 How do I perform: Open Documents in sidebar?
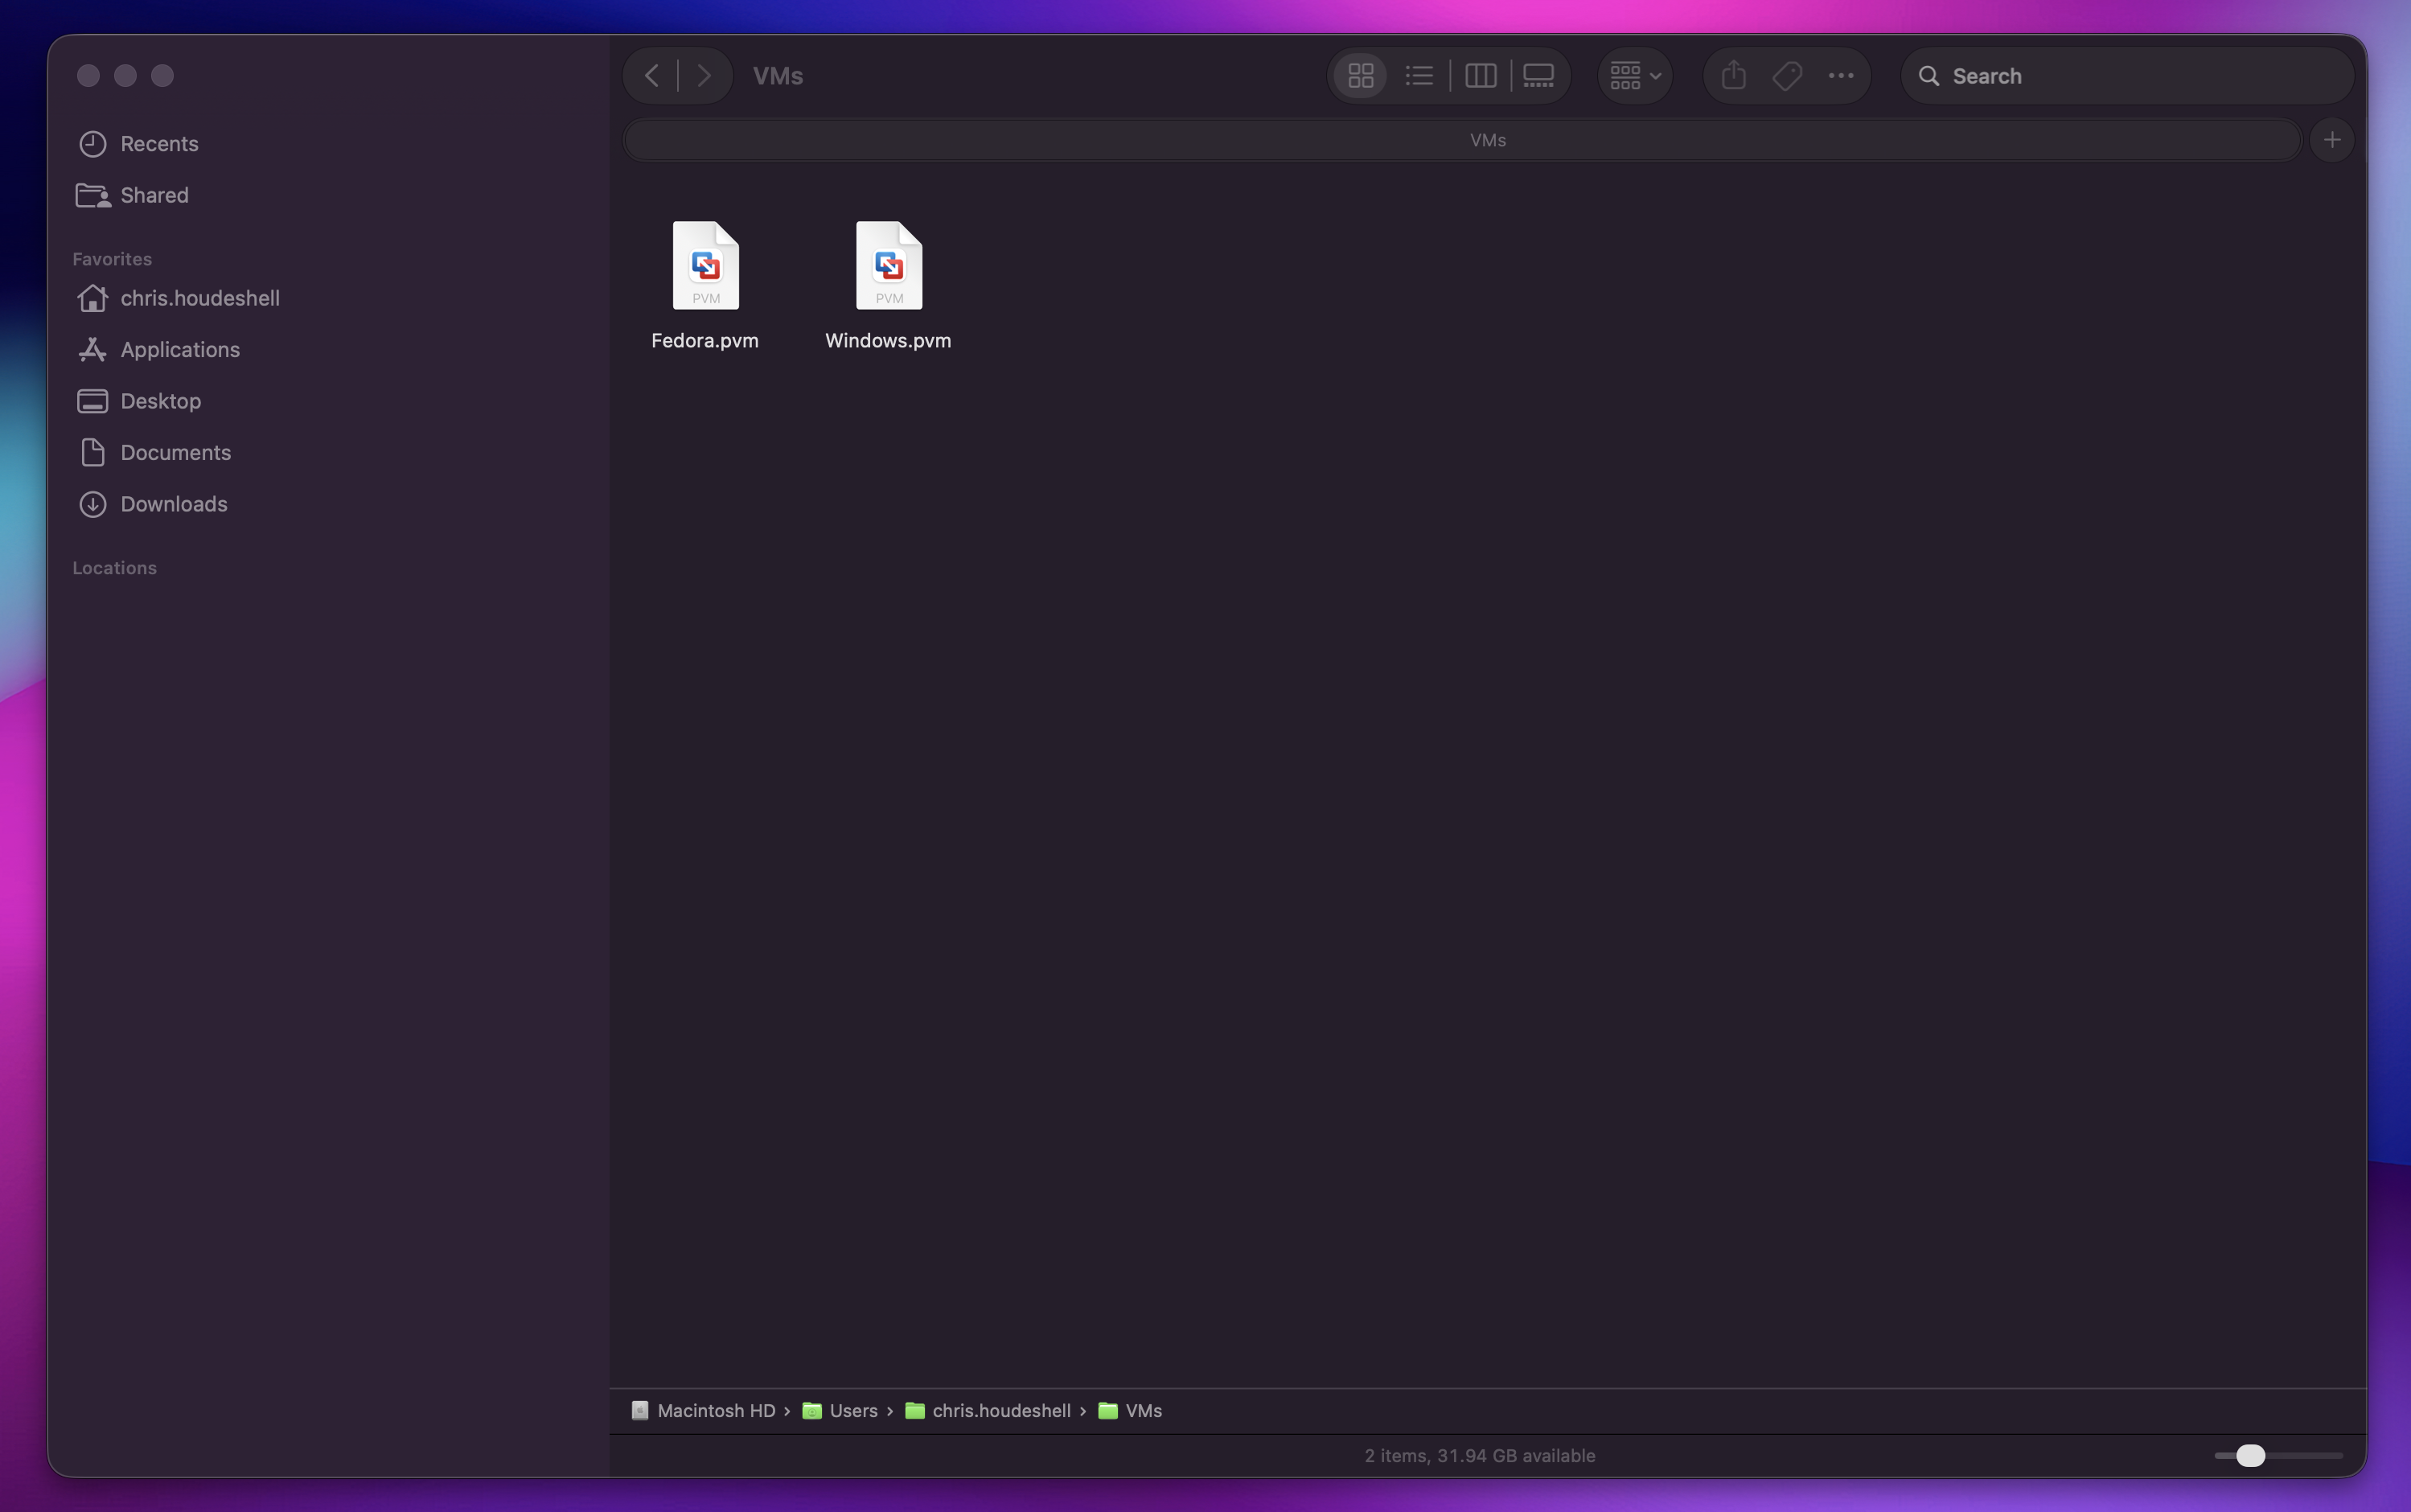(328, 453)
